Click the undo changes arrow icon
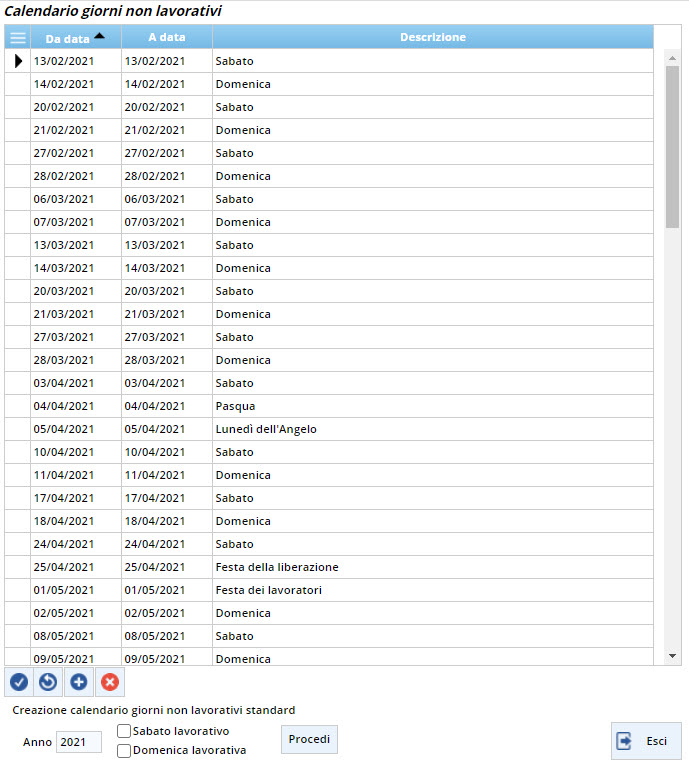This screenshot has width=689, height=766. [48, 683]
